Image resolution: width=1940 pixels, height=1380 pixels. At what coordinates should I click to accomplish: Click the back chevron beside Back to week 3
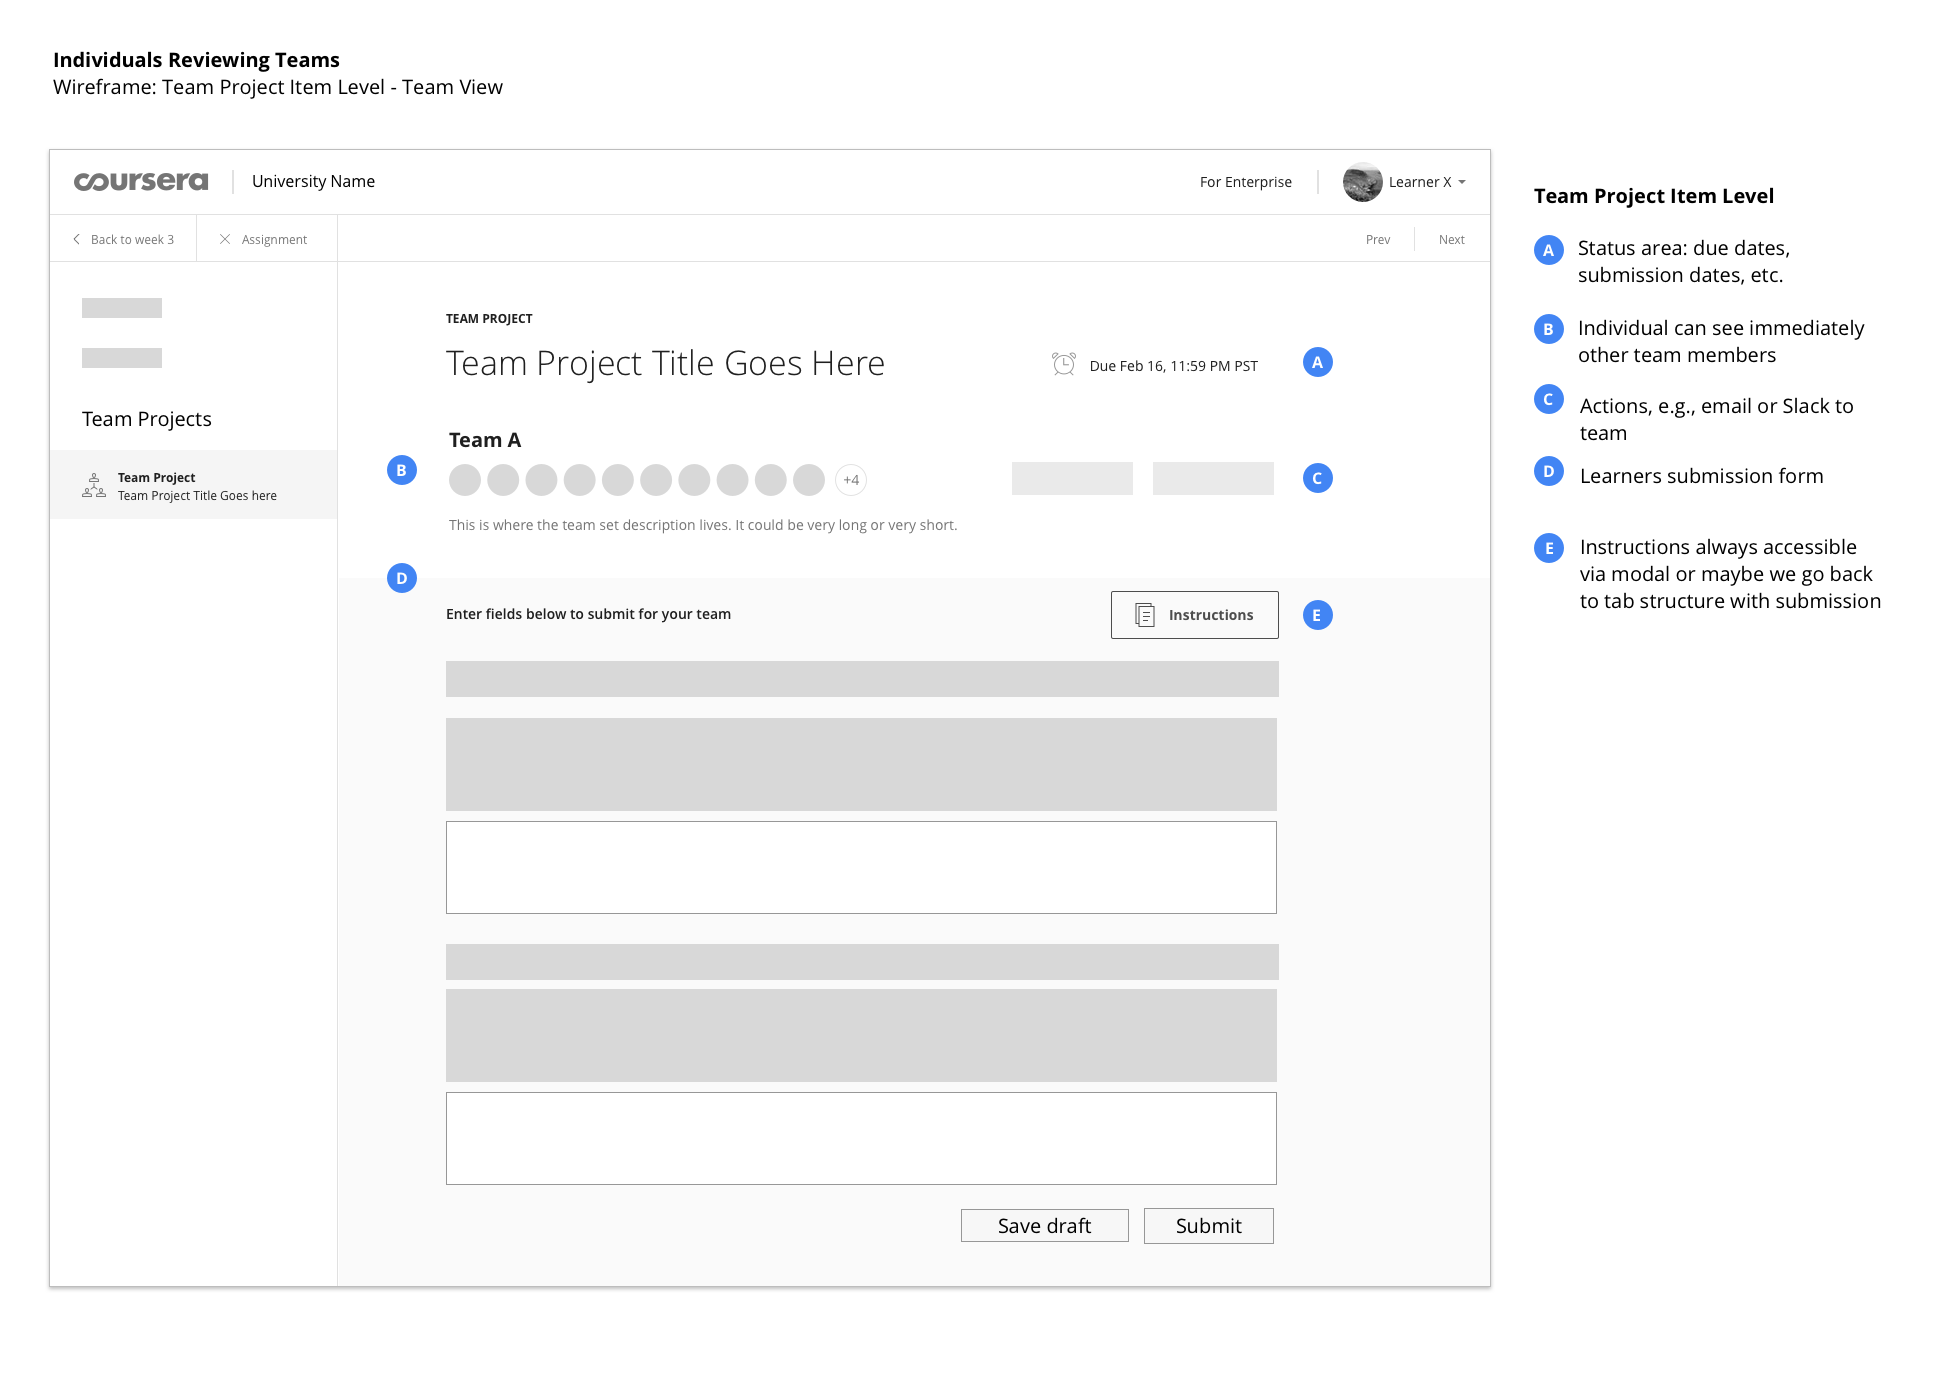pos(76,239)
